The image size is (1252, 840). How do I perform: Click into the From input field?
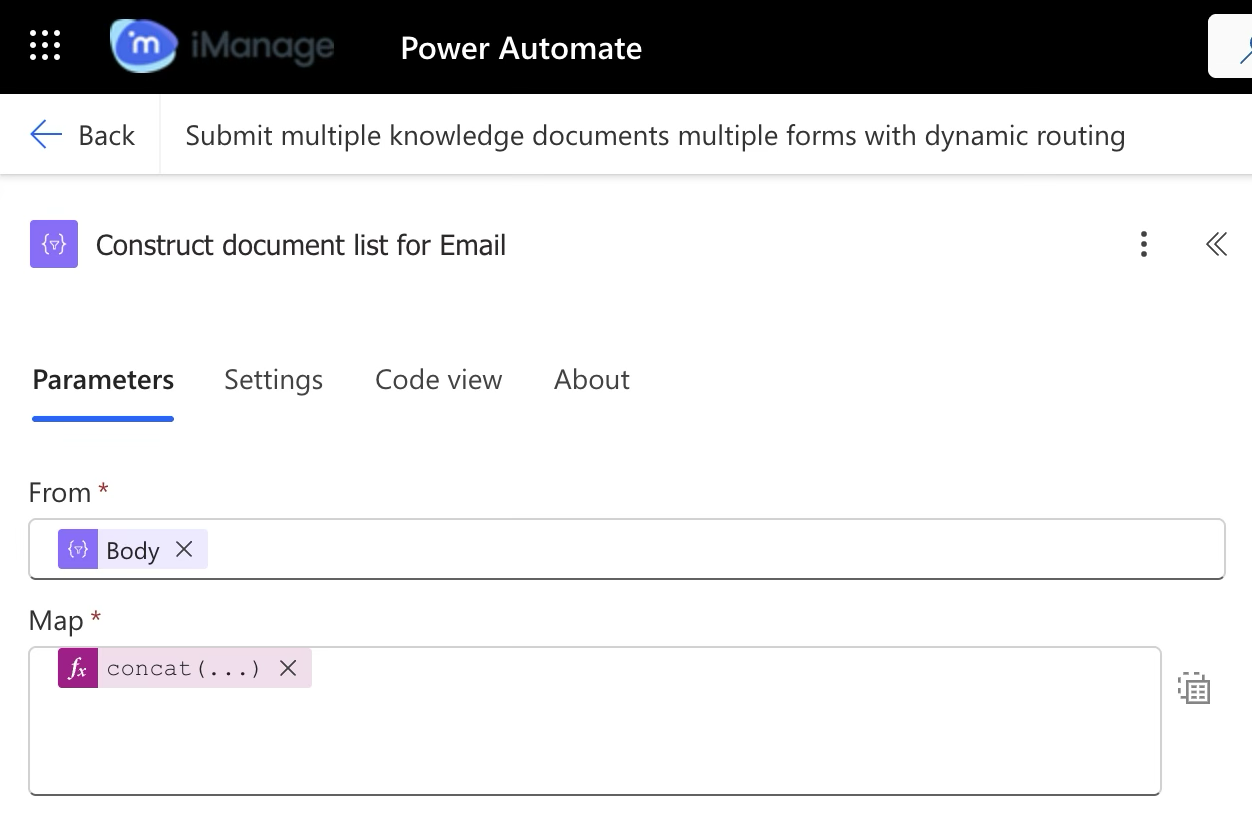click(627, 549)
